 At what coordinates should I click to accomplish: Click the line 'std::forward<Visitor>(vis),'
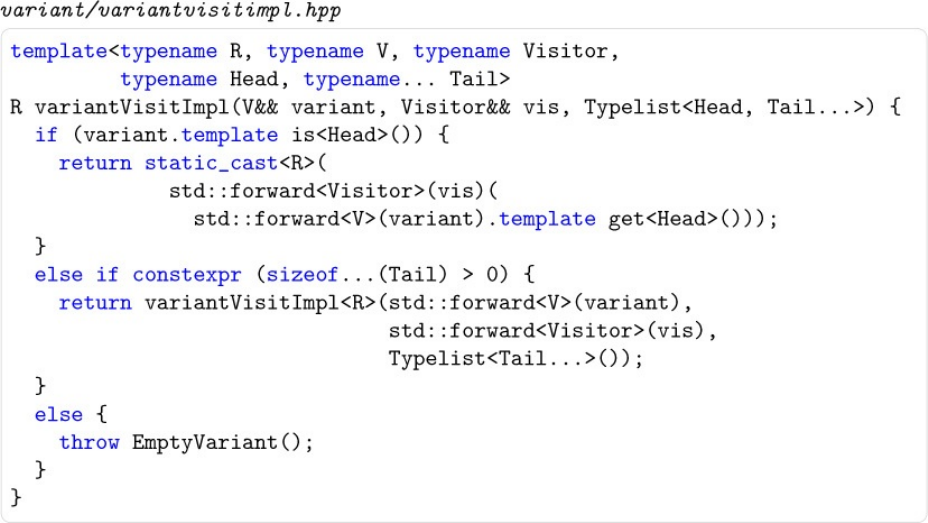point(552,330)
